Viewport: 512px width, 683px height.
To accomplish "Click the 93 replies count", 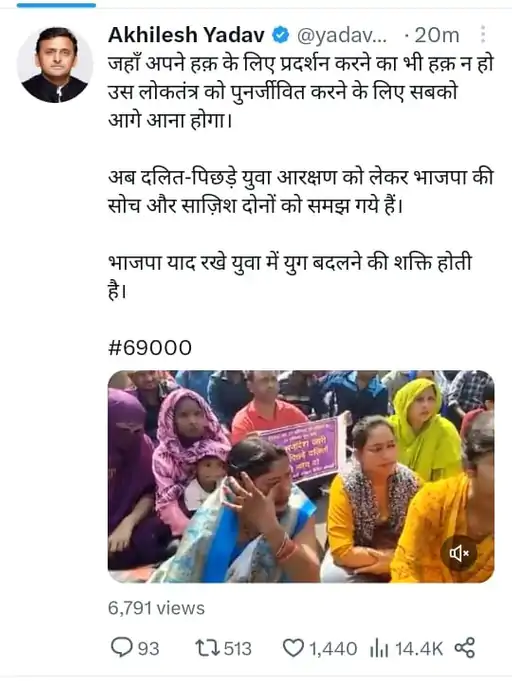I will [149, 648].
